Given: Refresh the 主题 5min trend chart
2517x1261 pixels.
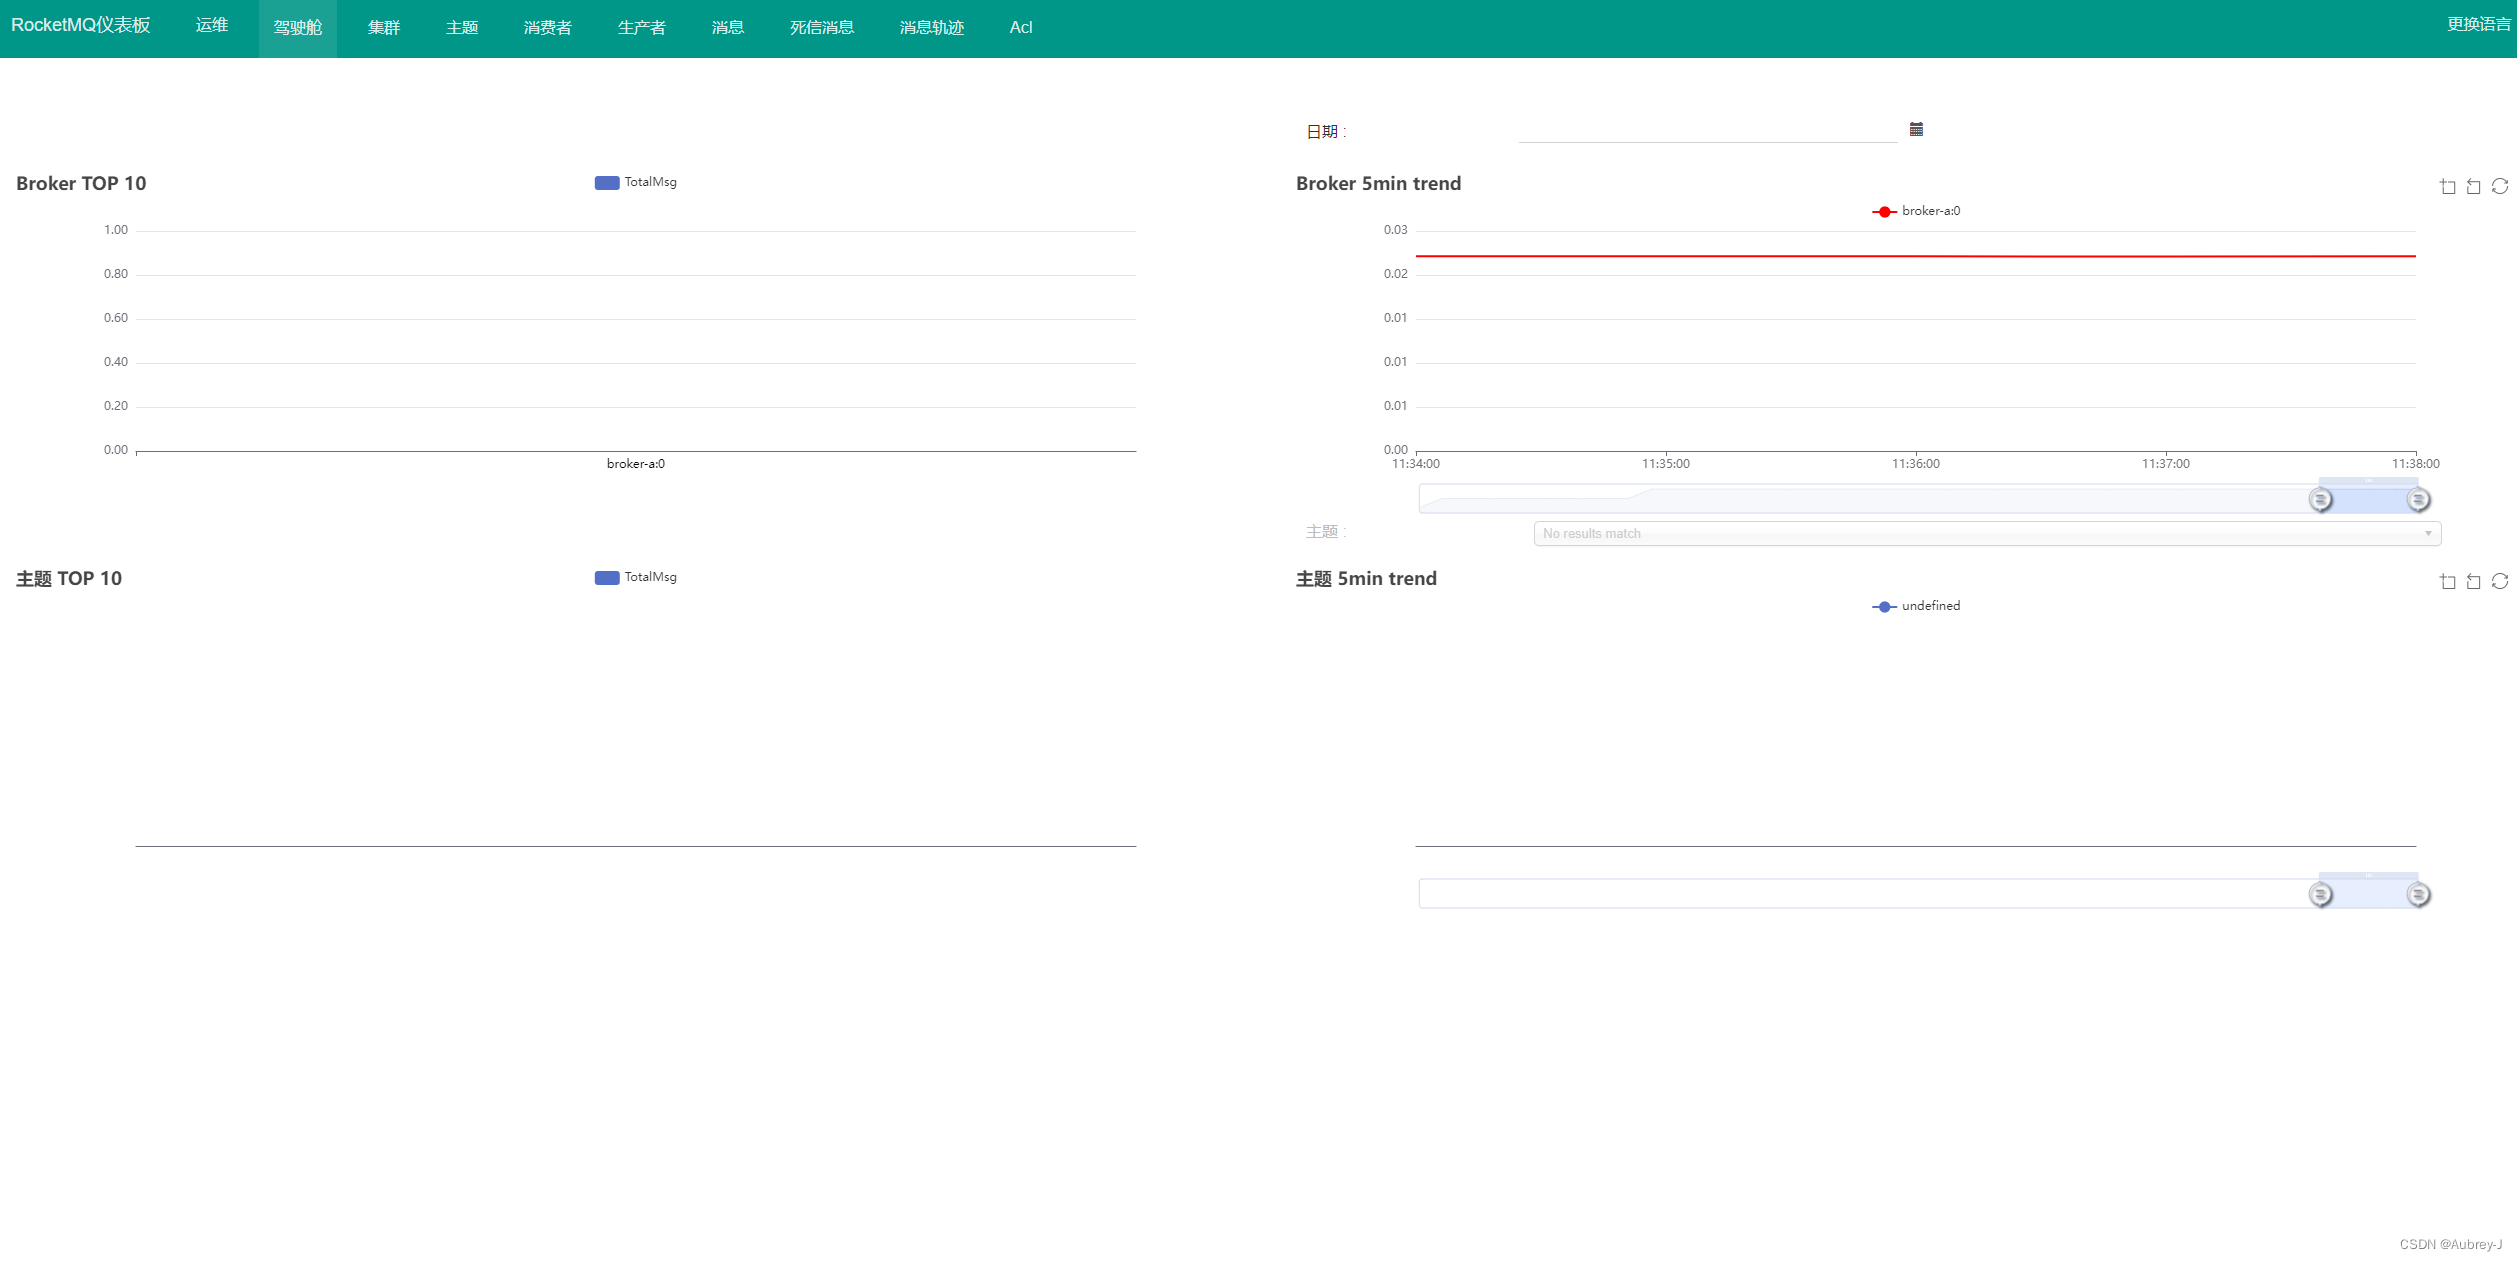Looking at the screenshot, I should coord(2500,581).
